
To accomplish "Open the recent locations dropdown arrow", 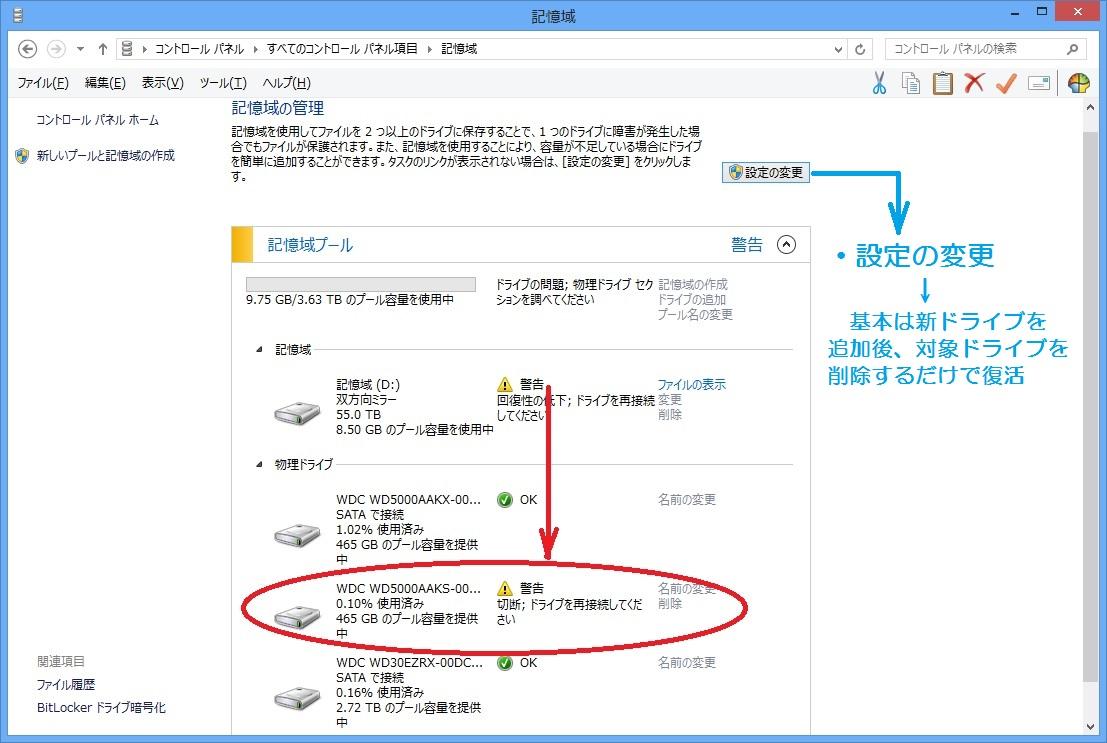I will click(x=80, y=49).
